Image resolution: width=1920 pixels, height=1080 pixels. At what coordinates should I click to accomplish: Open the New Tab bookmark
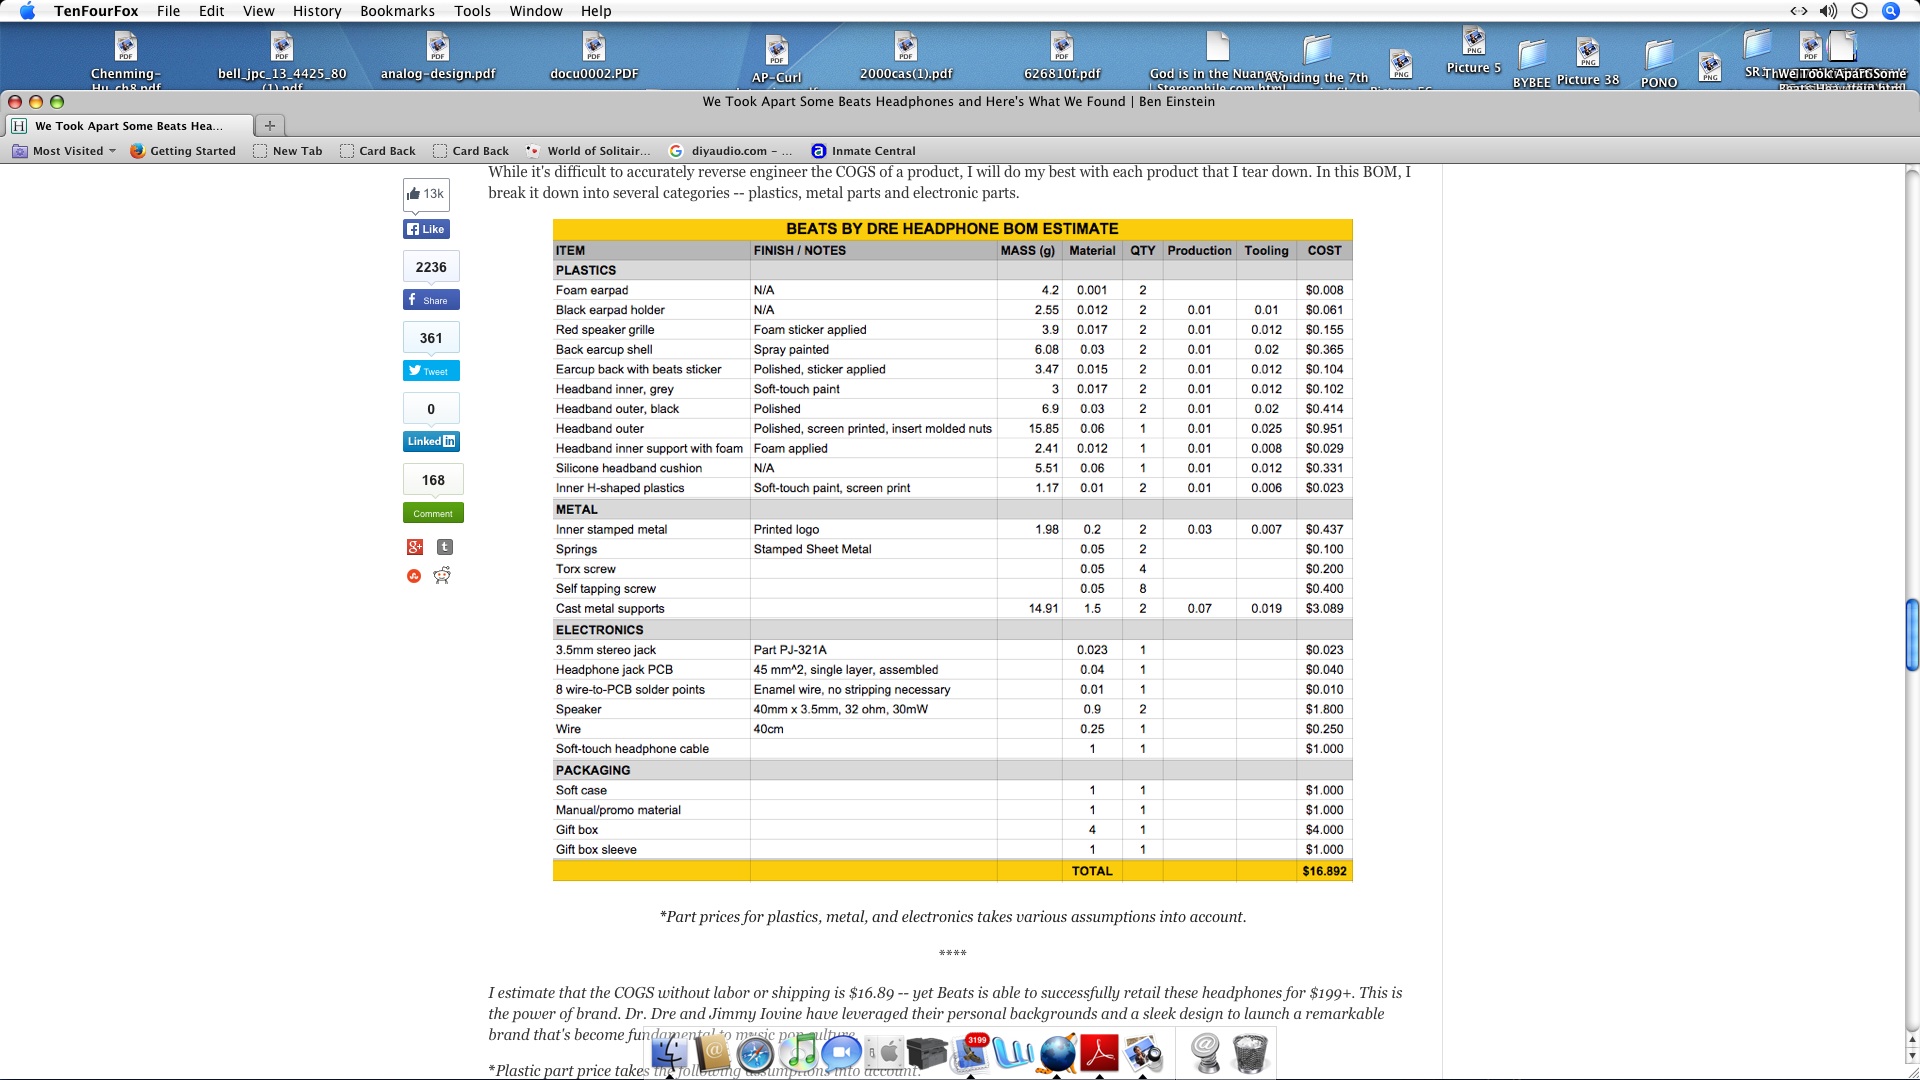click(x=288, y=151)
